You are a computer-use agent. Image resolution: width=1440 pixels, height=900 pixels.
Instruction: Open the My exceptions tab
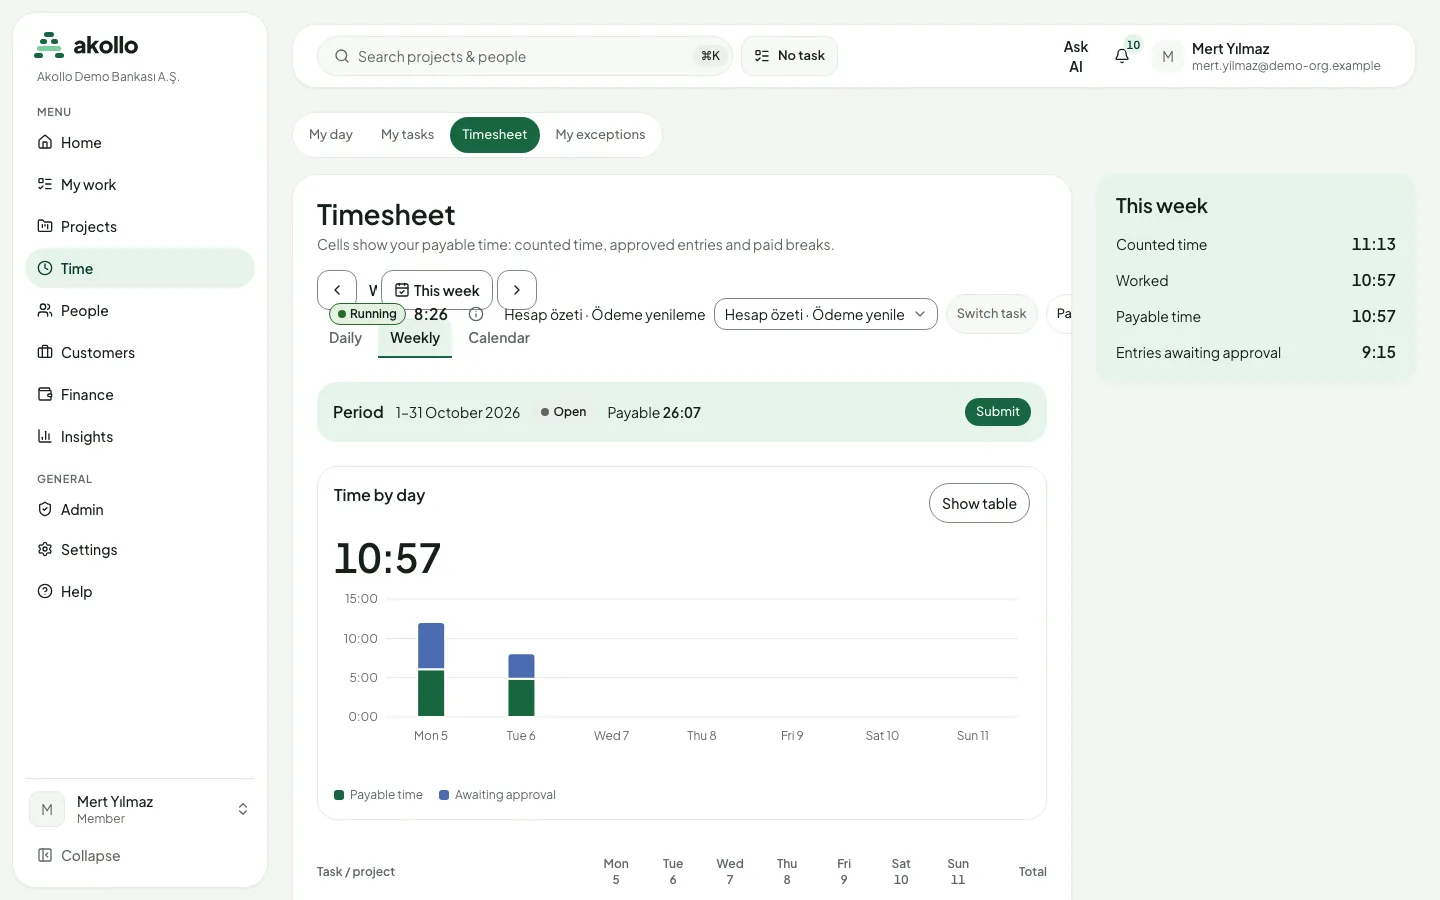600,135
